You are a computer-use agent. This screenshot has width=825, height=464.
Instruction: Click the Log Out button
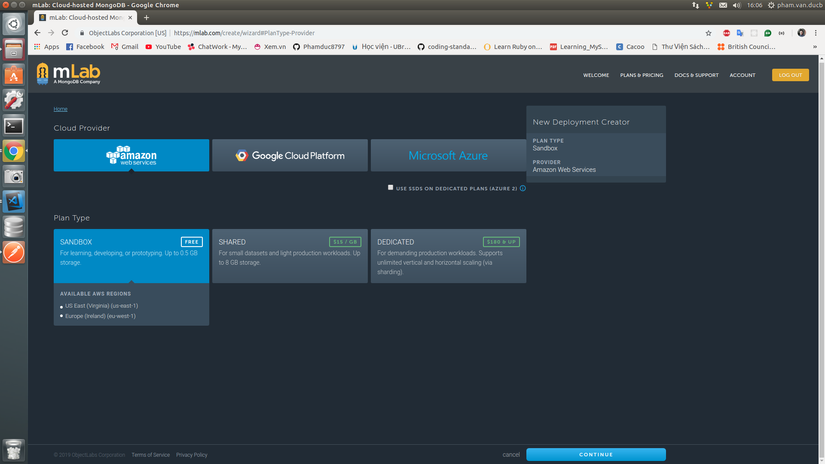coord(790,75)
